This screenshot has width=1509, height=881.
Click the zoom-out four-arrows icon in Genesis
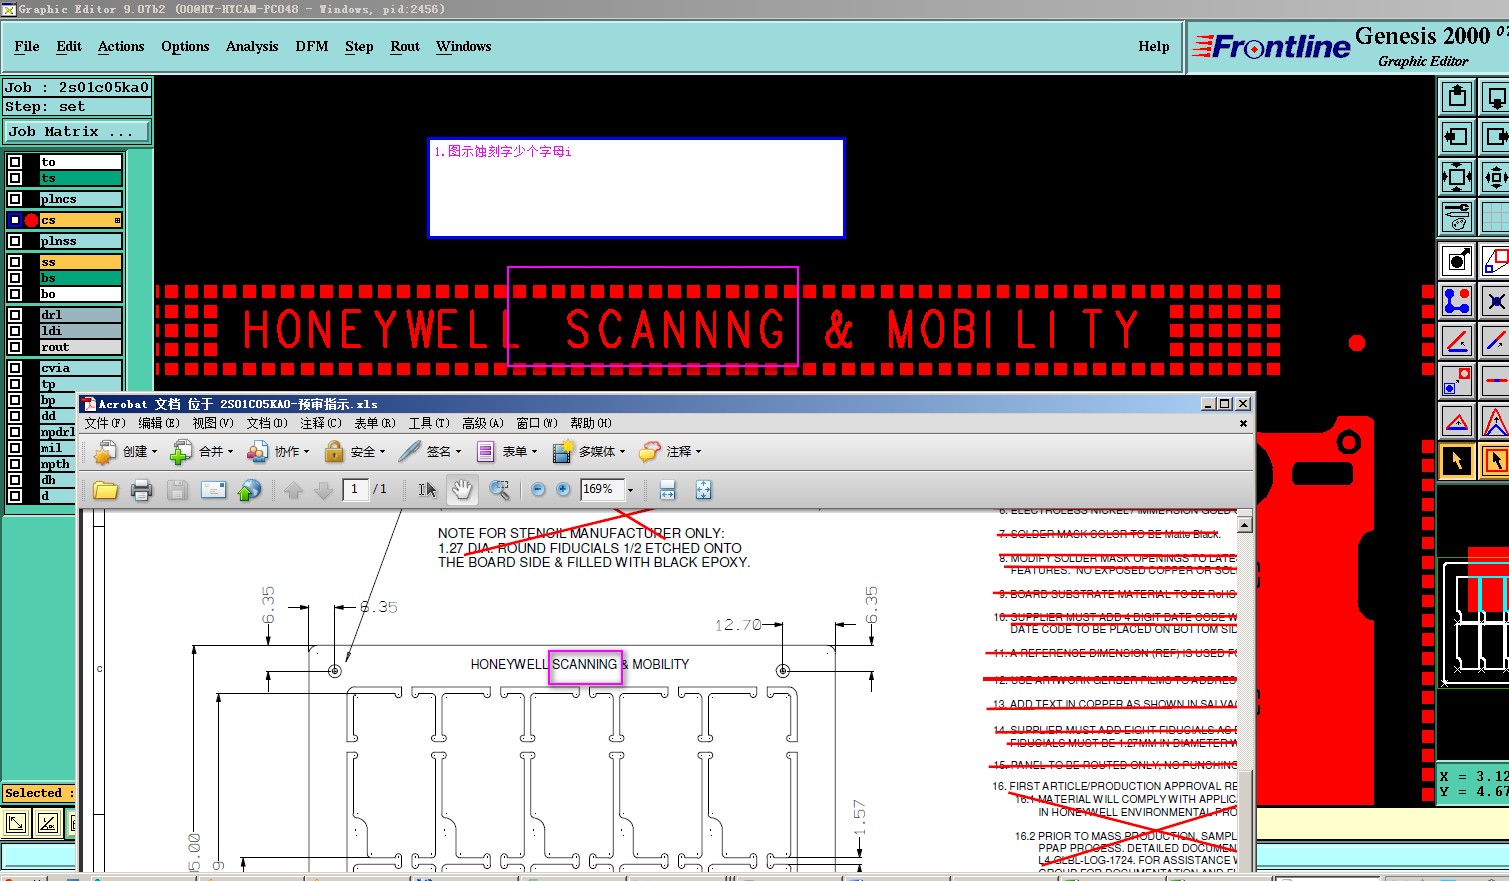(1457, 177)
